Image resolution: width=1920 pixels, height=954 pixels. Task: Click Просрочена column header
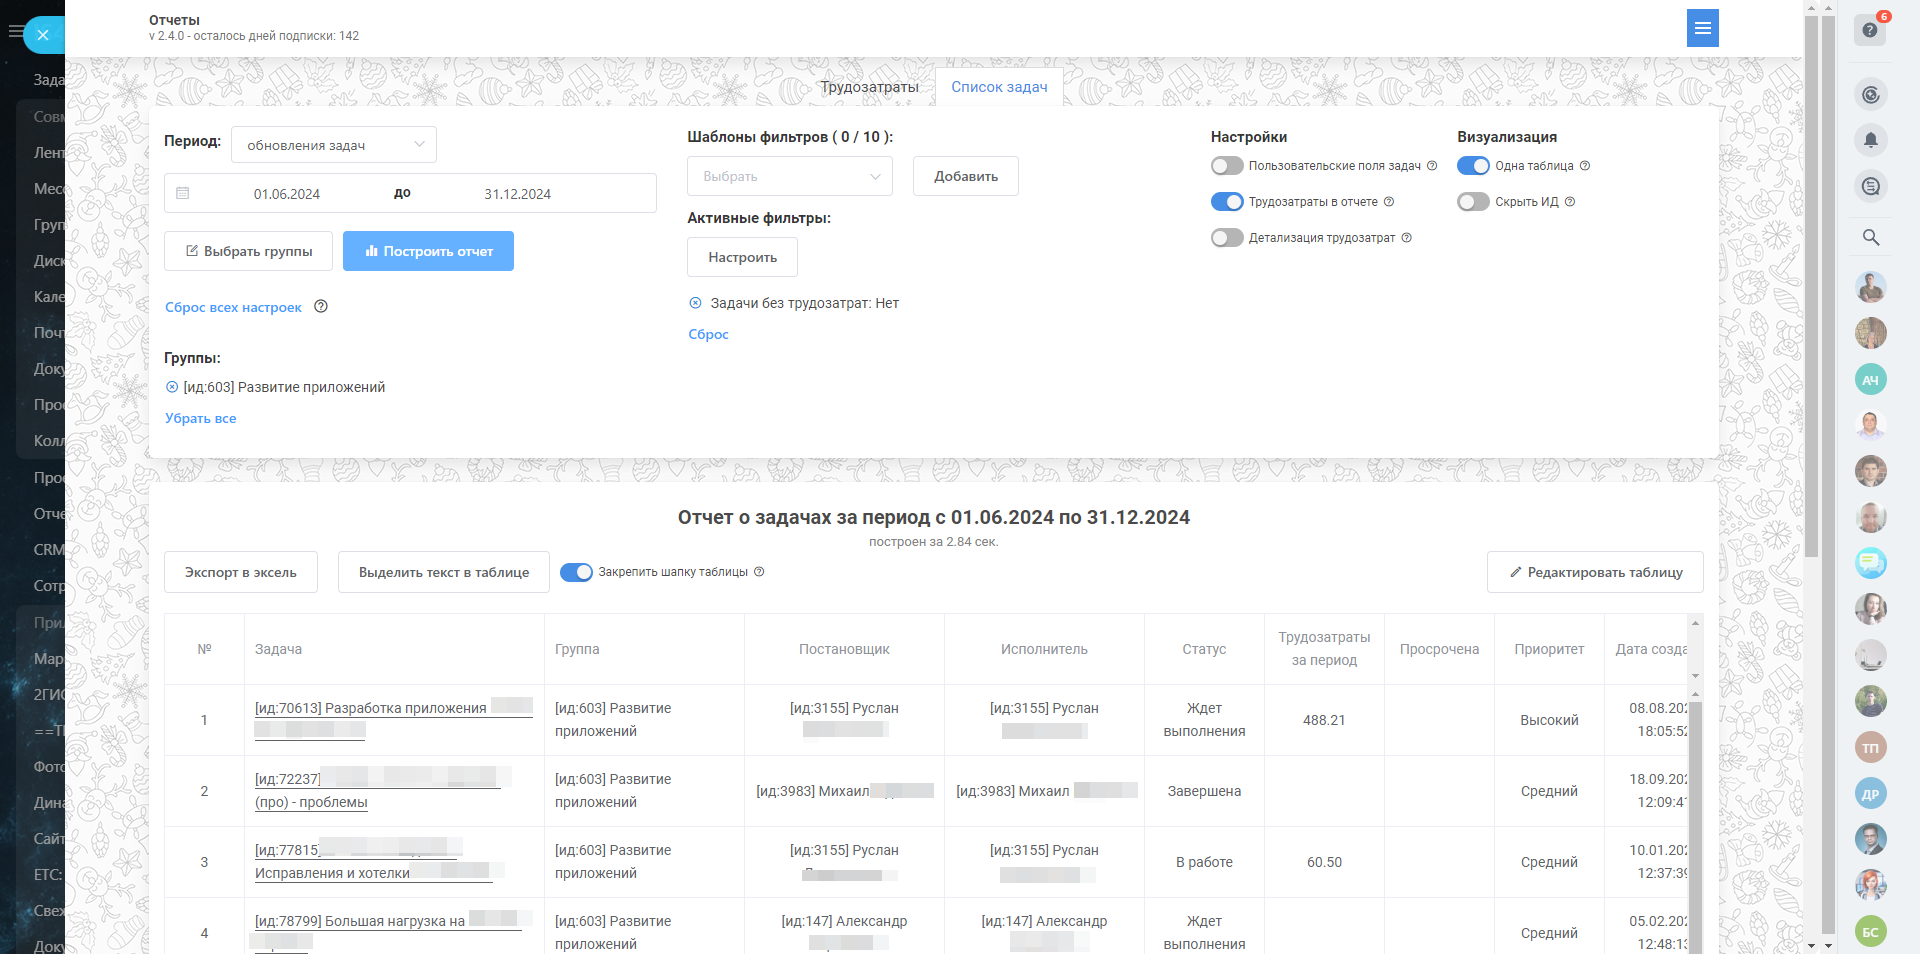coord(1439,649)
